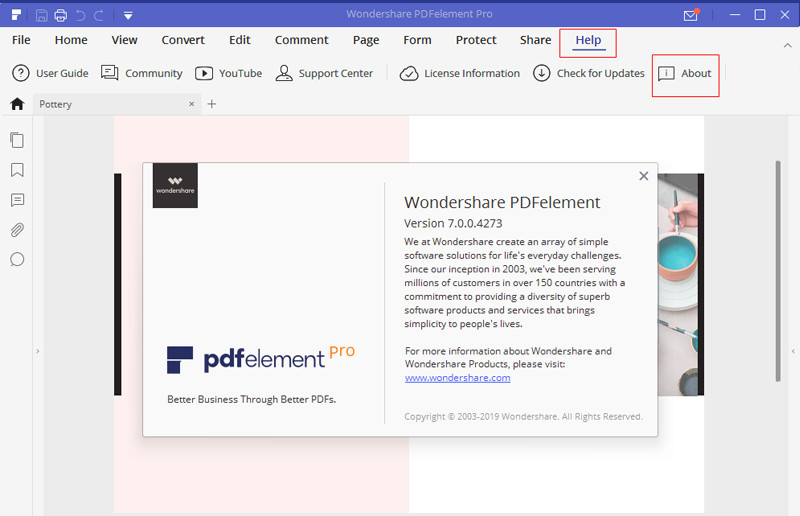The image size is (800, 516).
Task: Open the Comment tab
Action: click(x=302, y=40)
